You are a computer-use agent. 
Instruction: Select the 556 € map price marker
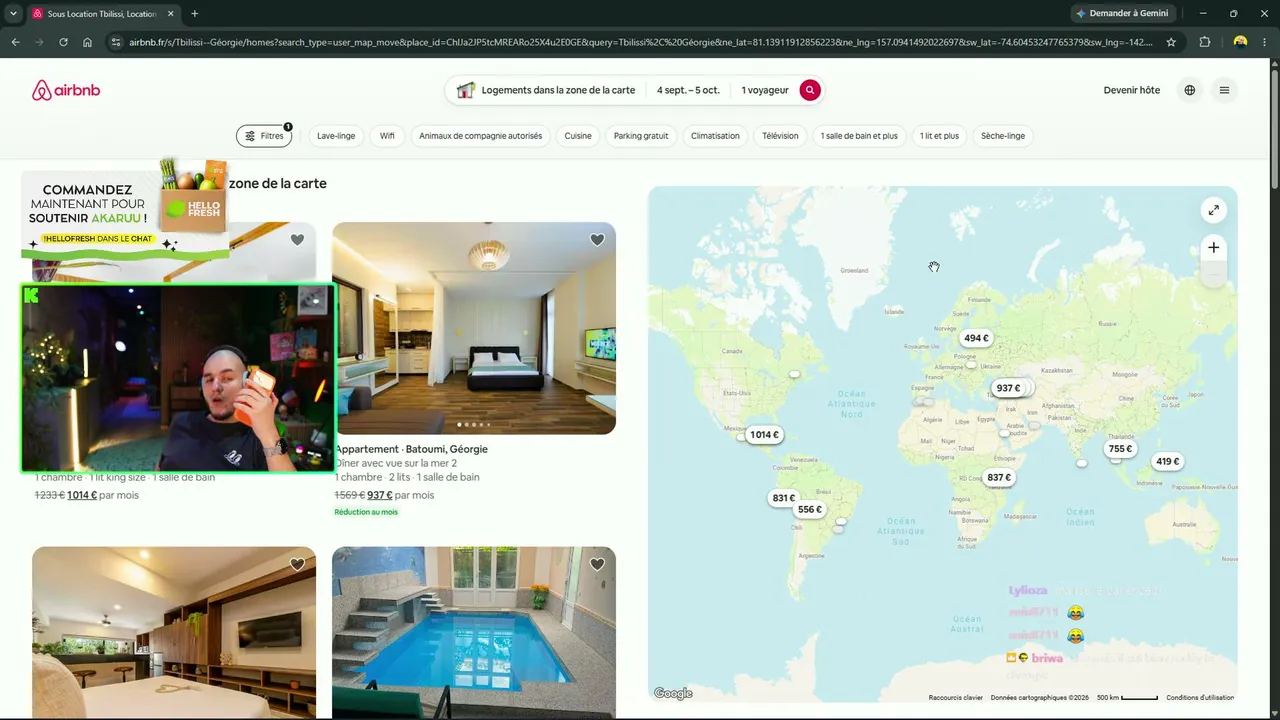(x=810, y=510)
